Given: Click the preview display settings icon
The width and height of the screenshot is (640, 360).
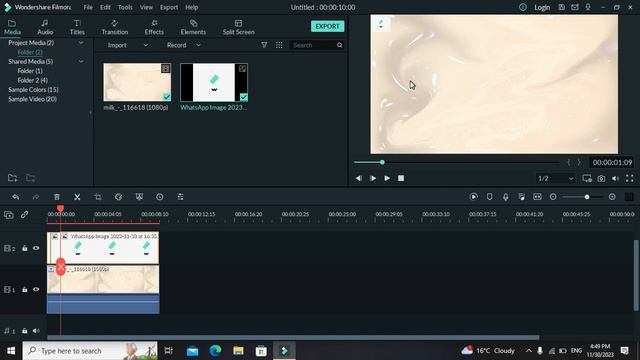Looking at the screenshot, I should 587,178.
